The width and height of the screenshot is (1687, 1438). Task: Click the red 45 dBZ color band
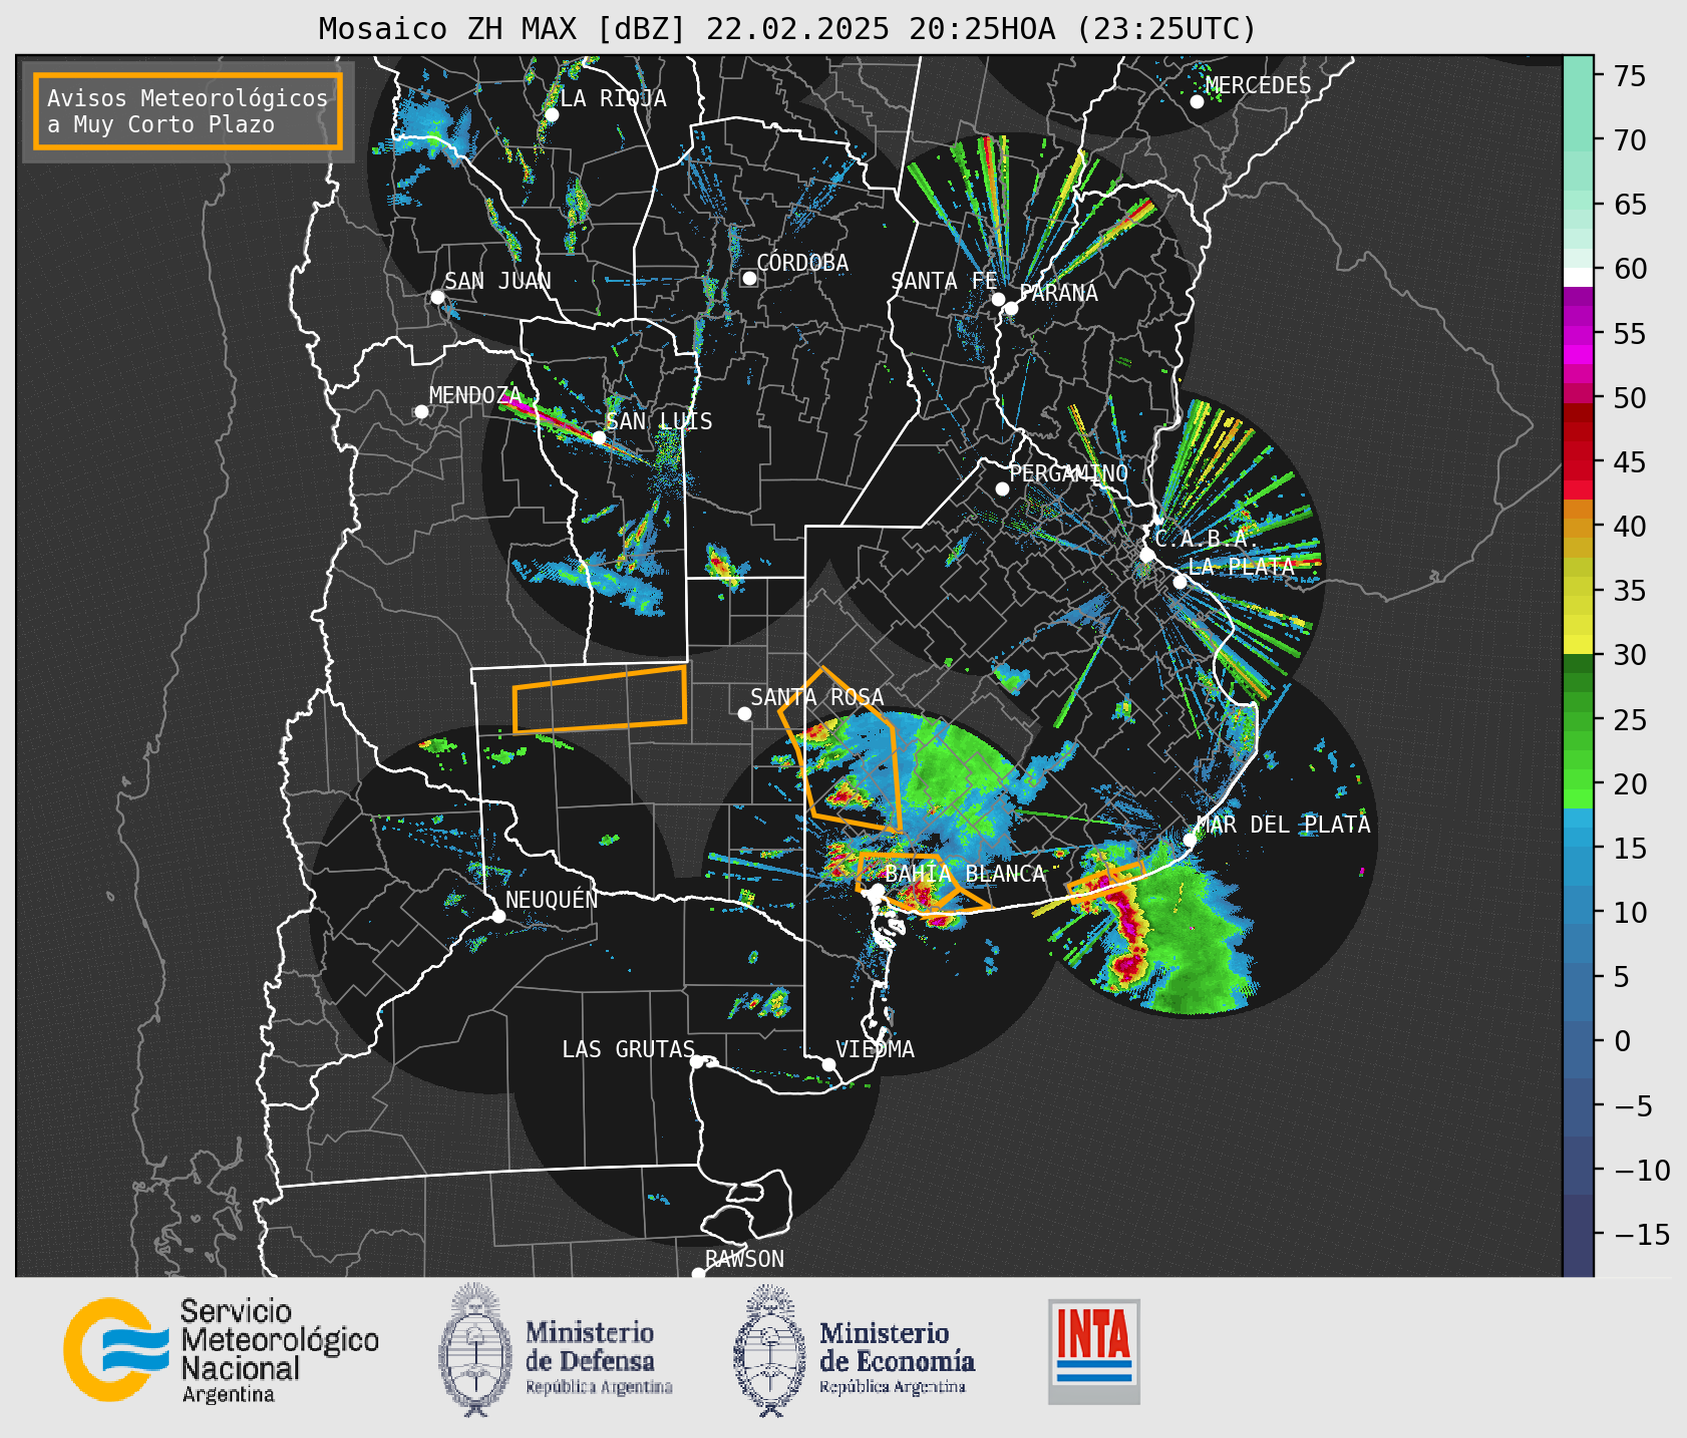click(1578, 463)
